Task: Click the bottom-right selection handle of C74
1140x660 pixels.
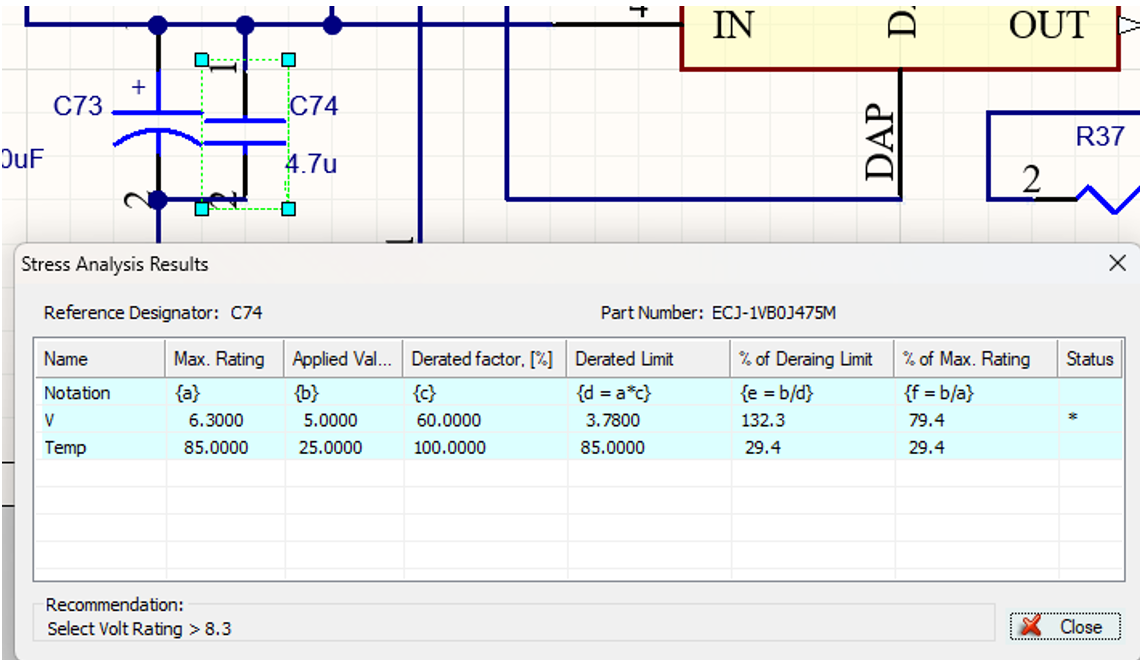Action: [x=288, y=209]
